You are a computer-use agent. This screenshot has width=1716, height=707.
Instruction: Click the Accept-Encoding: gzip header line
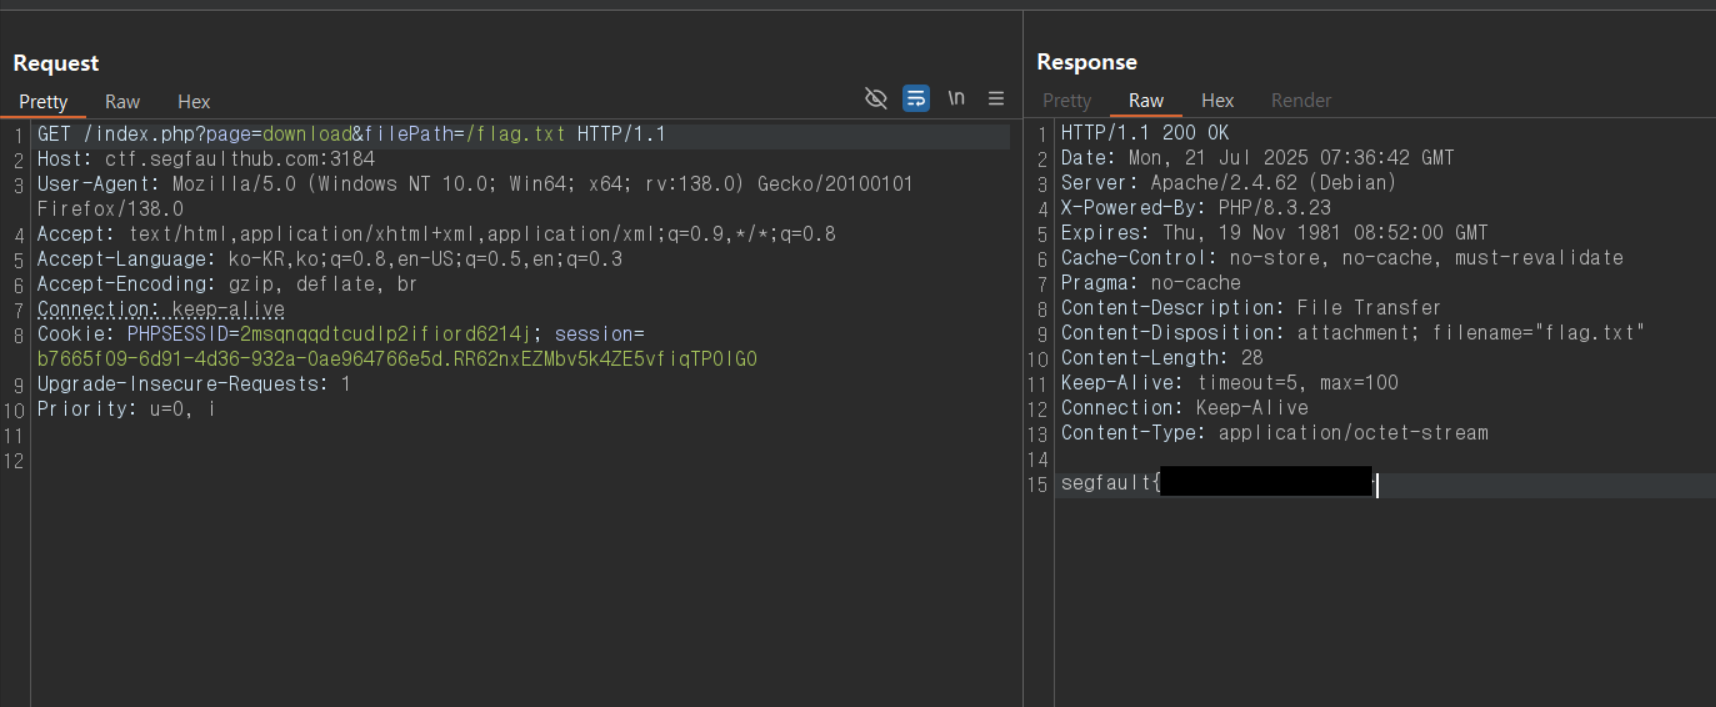pos(227,284)
